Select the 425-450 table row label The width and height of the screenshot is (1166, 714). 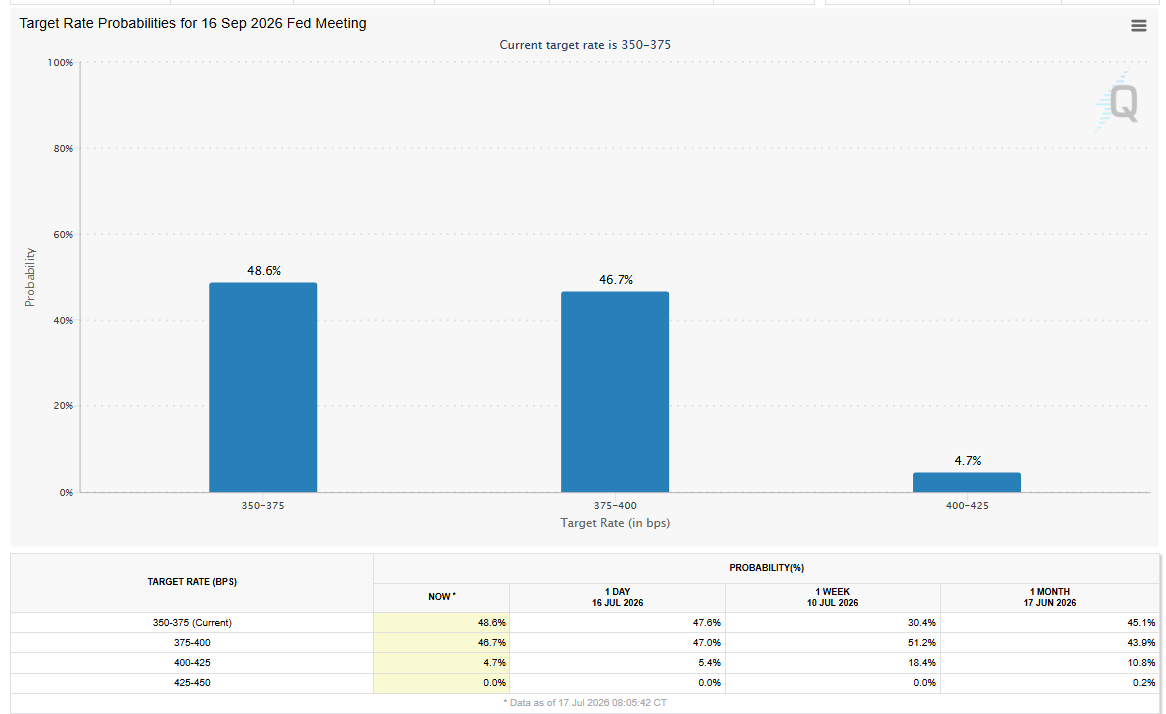(x=192, y=683)
